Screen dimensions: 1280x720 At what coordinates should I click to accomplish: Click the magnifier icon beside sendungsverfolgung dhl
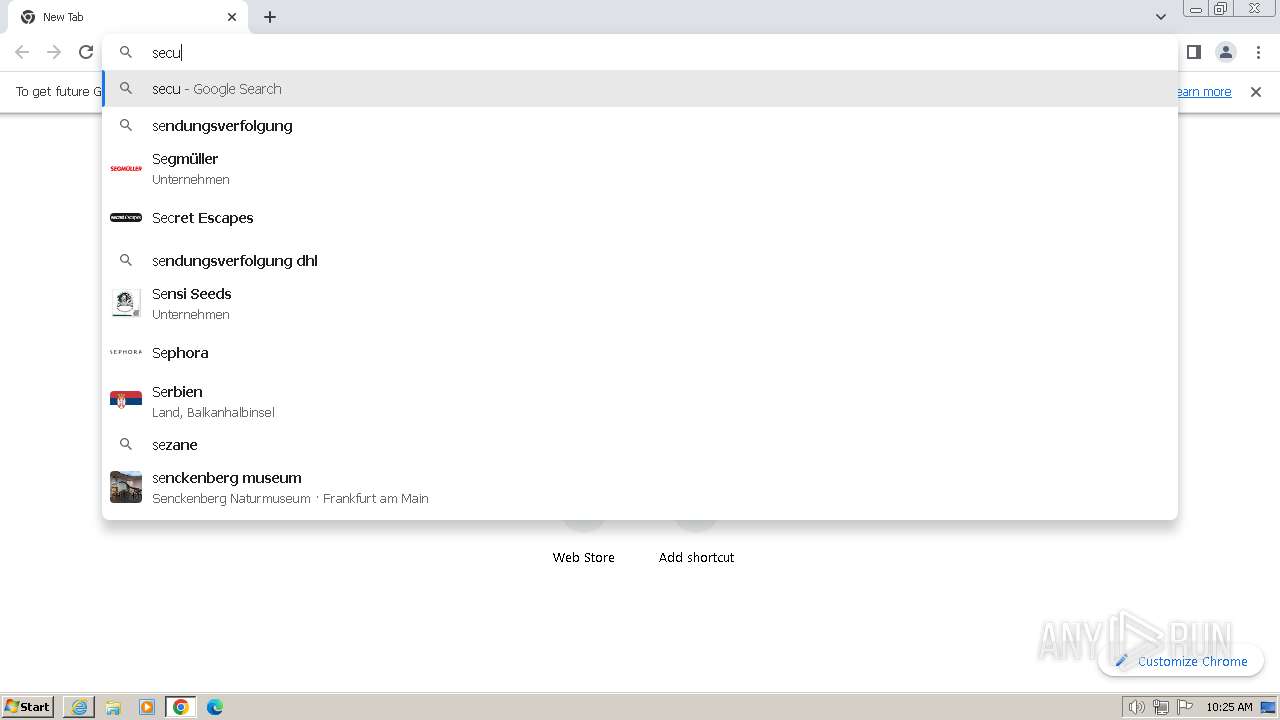point(126,261)
